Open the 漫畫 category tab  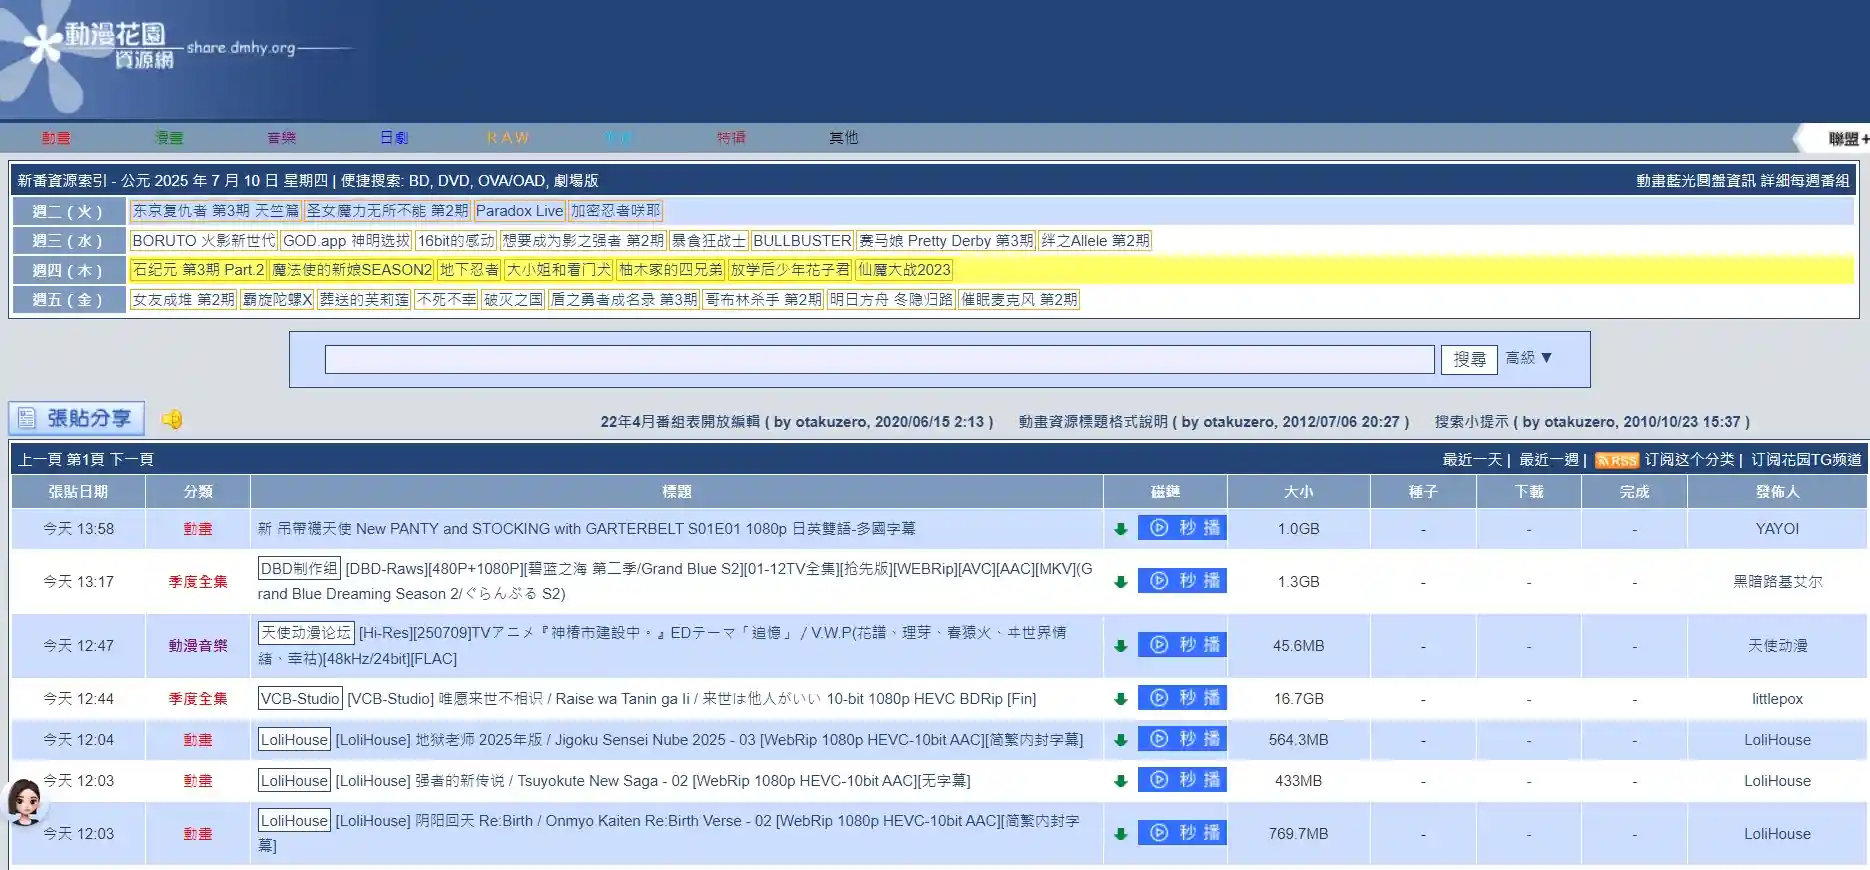click(x=169, y=138)
